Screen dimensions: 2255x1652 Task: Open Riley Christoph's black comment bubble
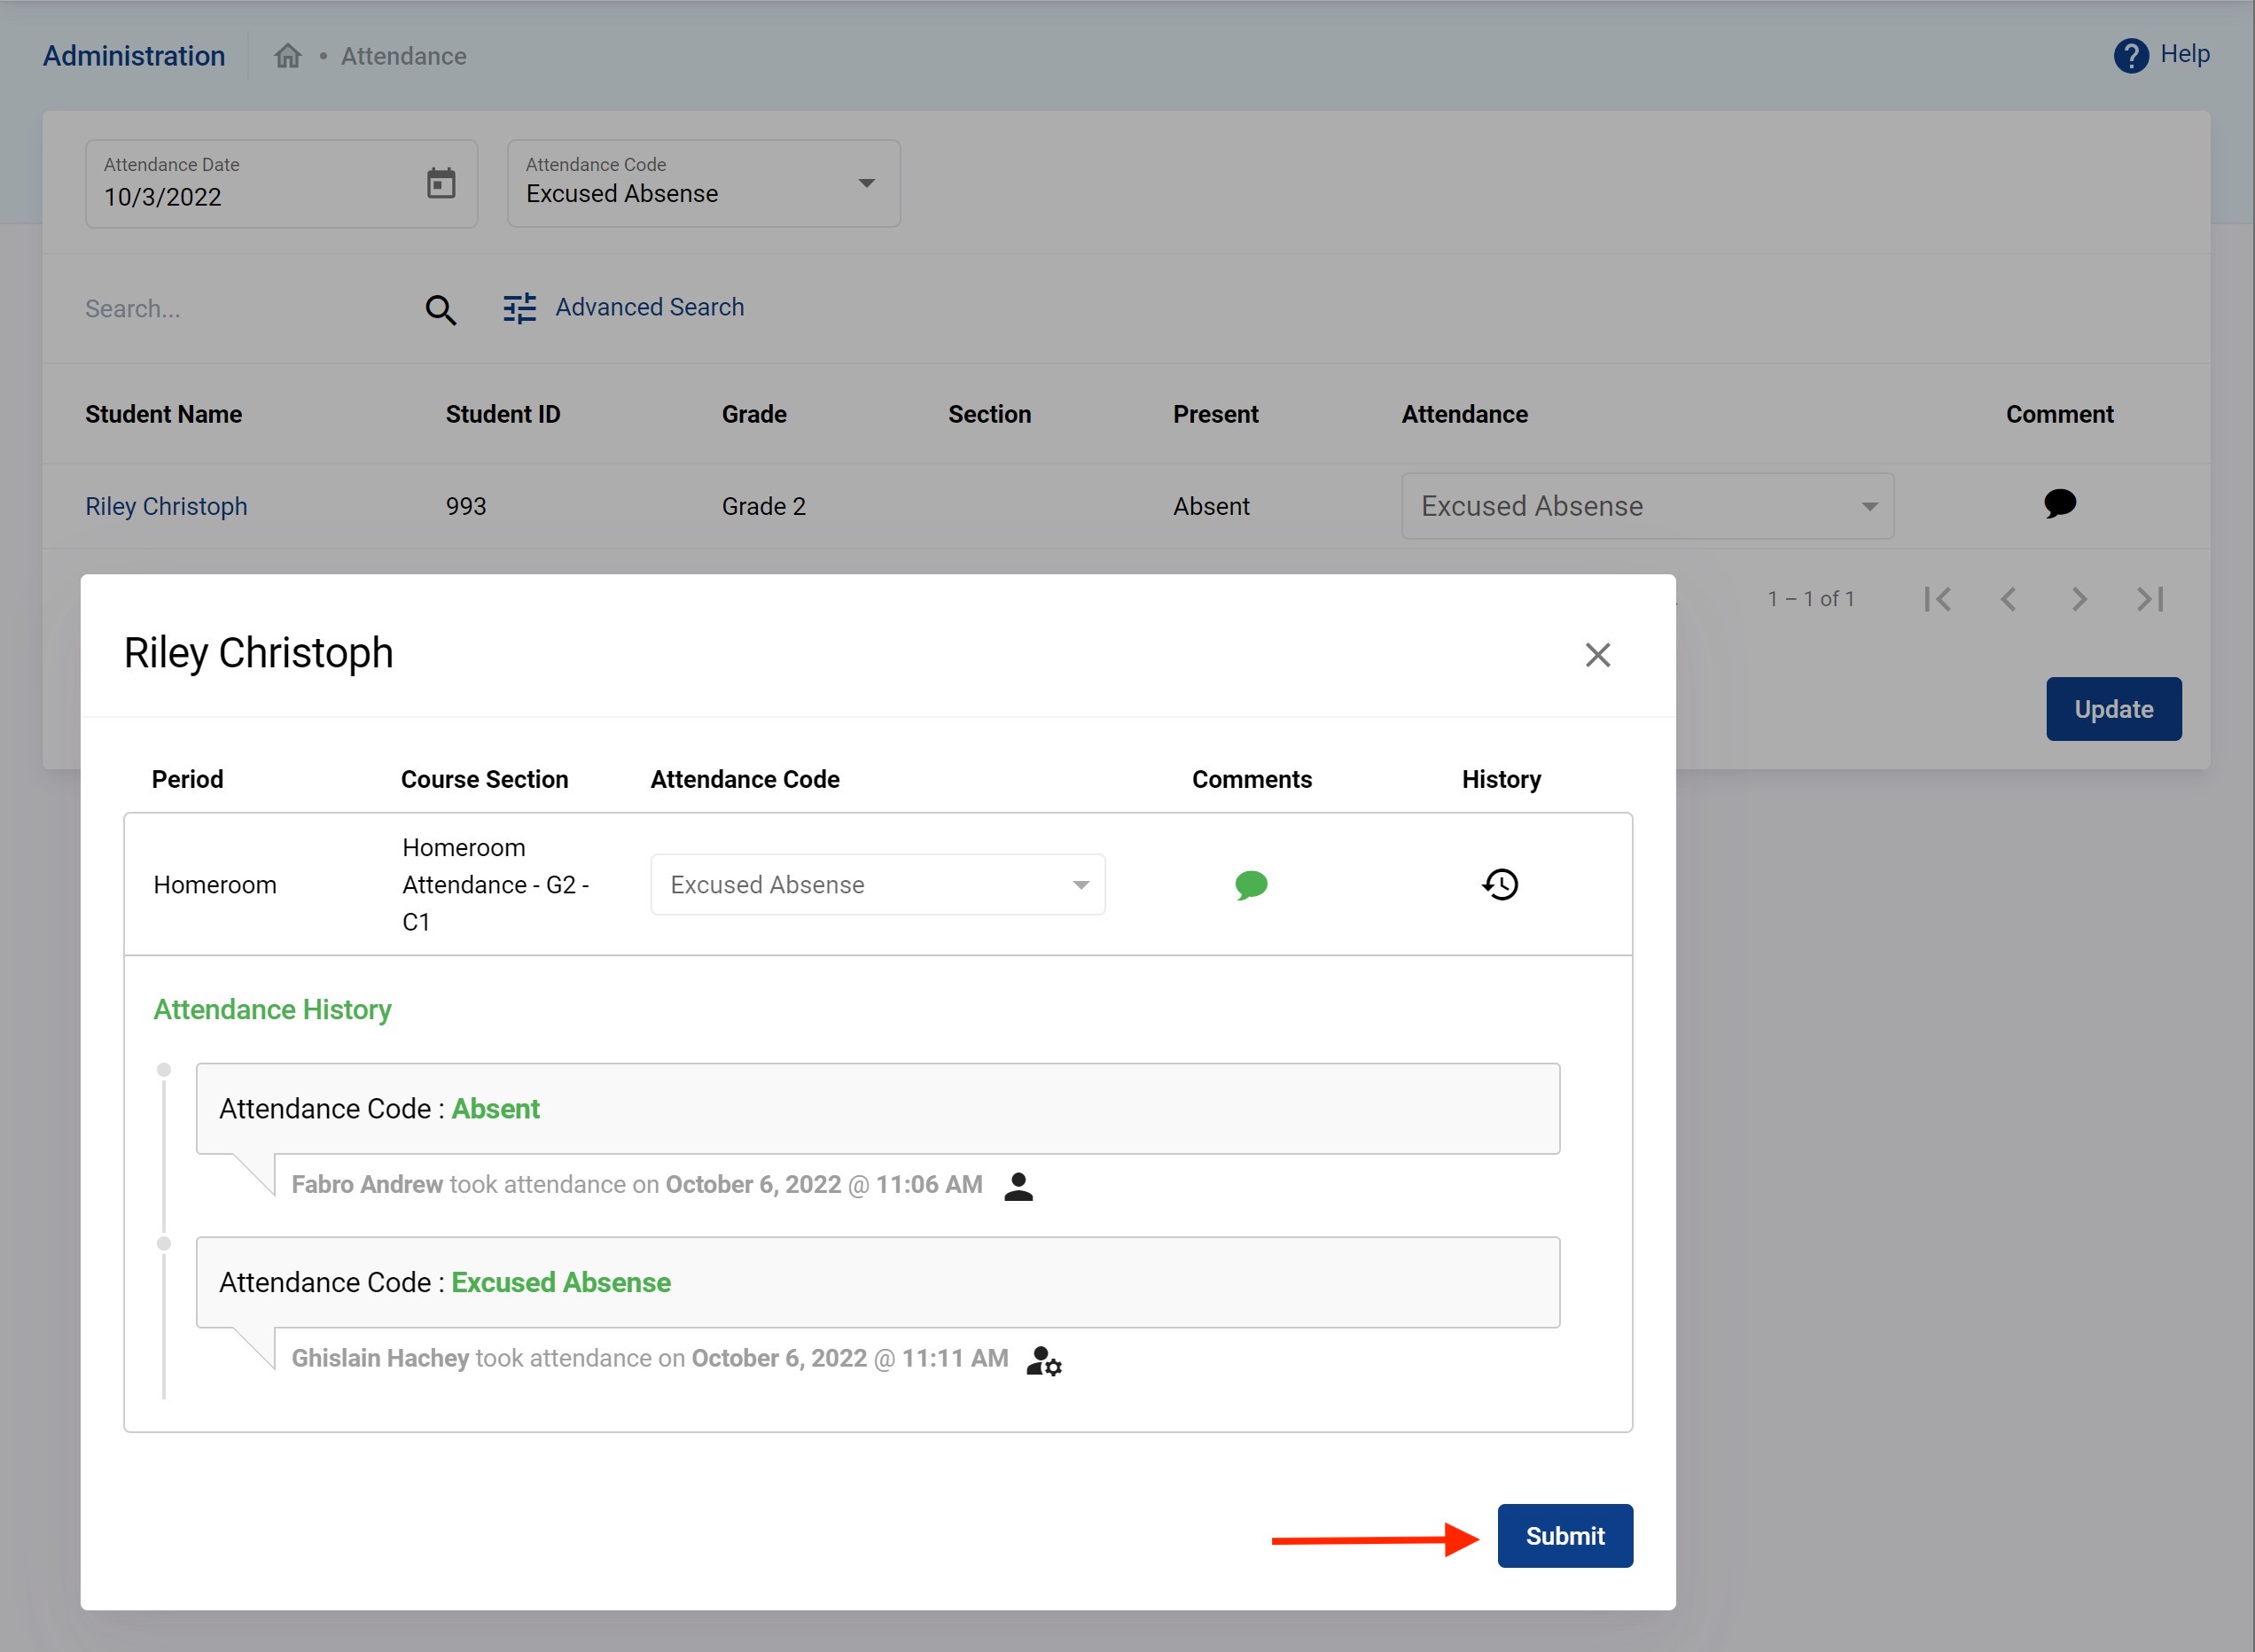click(x=2059, y=503)
